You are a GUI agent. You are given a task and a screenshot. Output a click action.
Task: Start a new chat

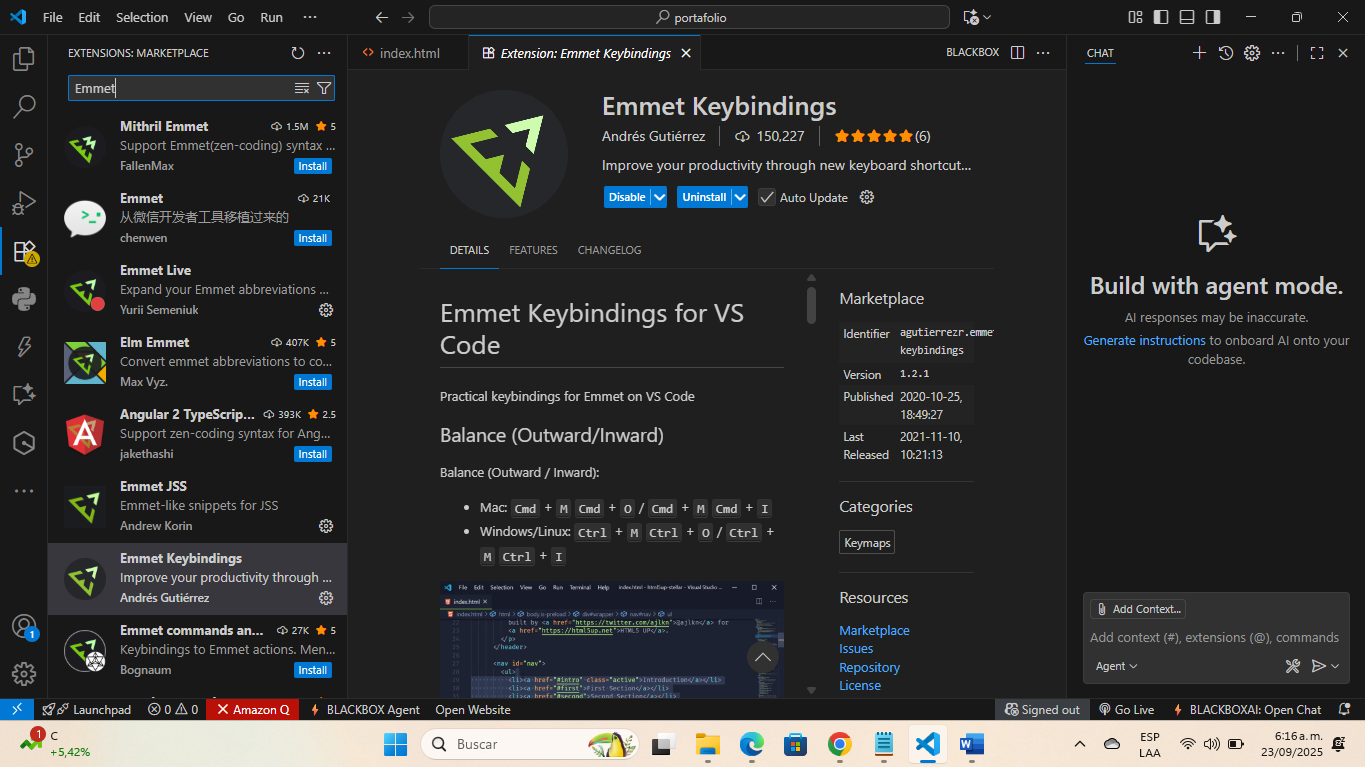point(1200,53)
